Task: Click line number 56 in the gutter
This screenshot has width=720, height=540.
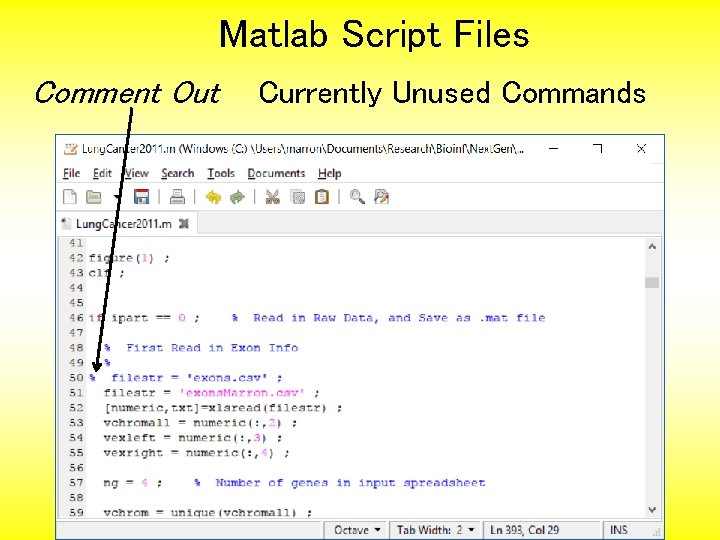Action: coord(76,468)
